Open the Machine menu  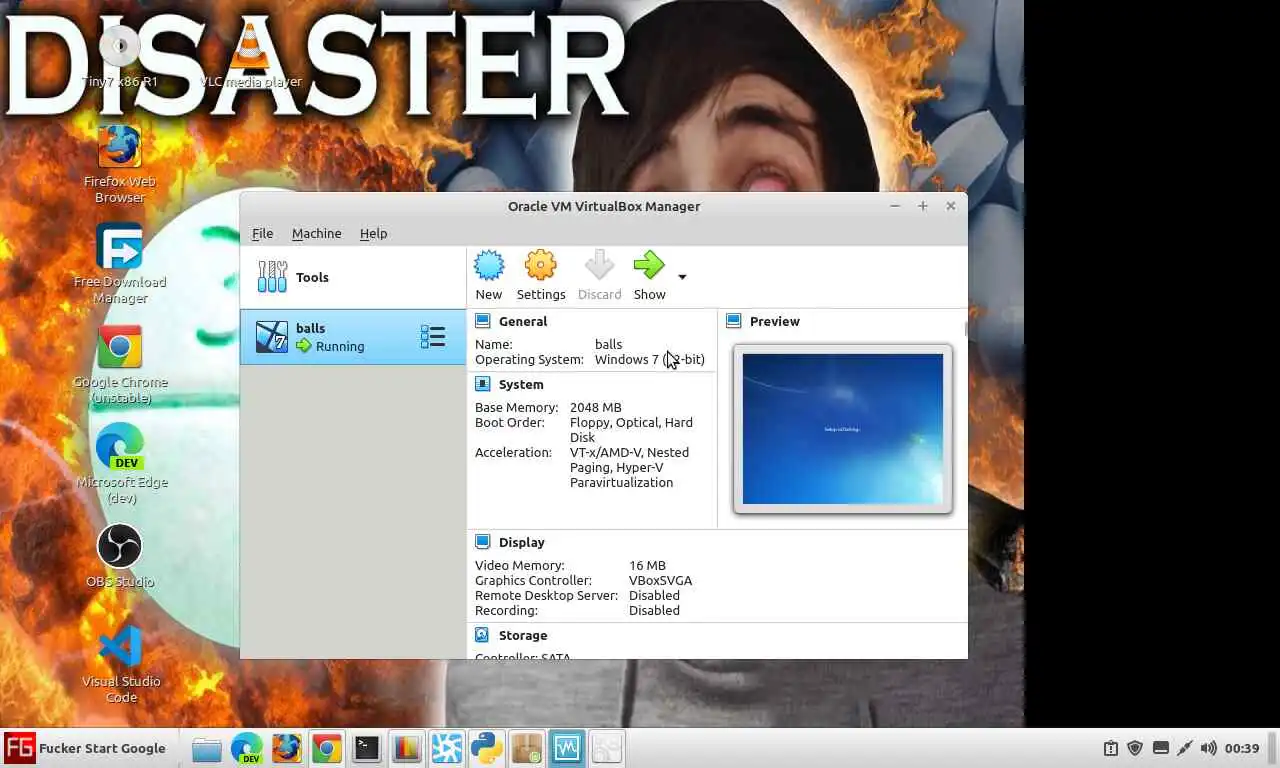coord(316,233)
